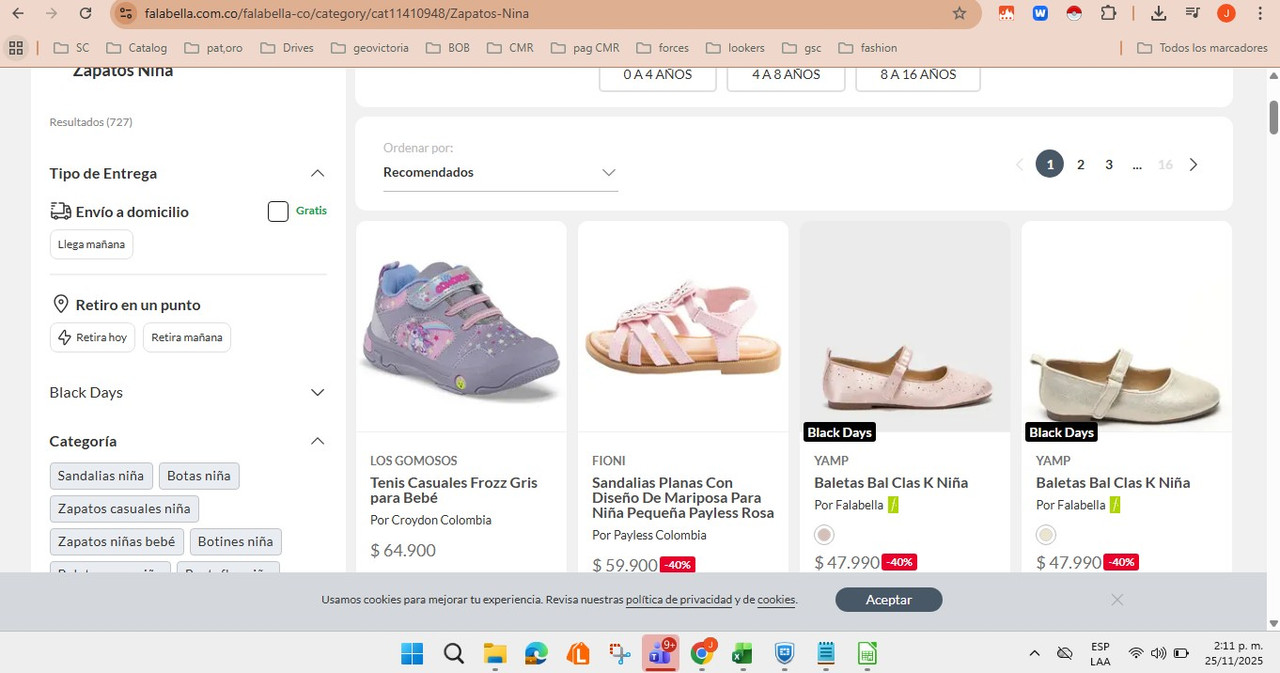This screenshot has width=1280, height=673.
Task: Open the media control music icon
Action: click(1192, 13)
